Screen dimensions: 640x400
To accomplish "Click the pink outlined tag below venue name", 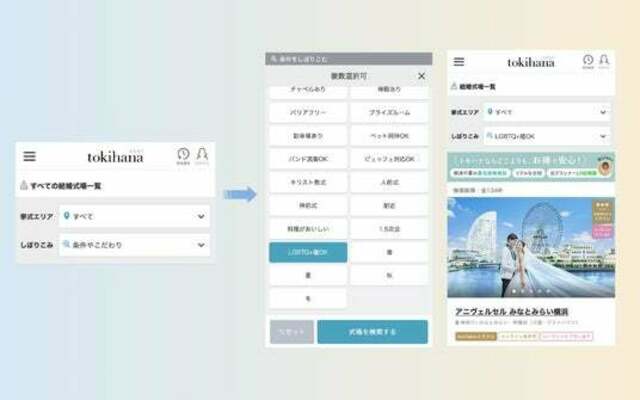I will [566, 336].
